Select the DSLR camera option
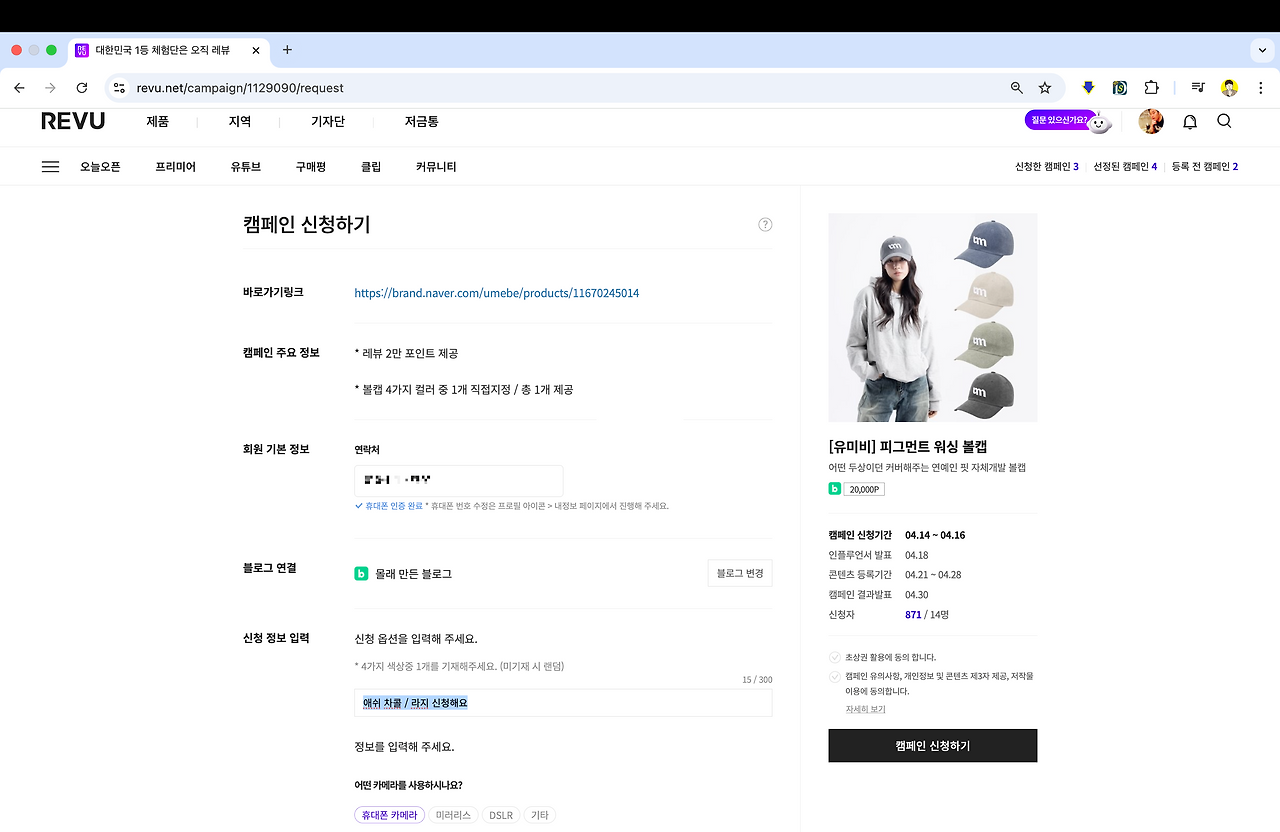 pos(500,814)
